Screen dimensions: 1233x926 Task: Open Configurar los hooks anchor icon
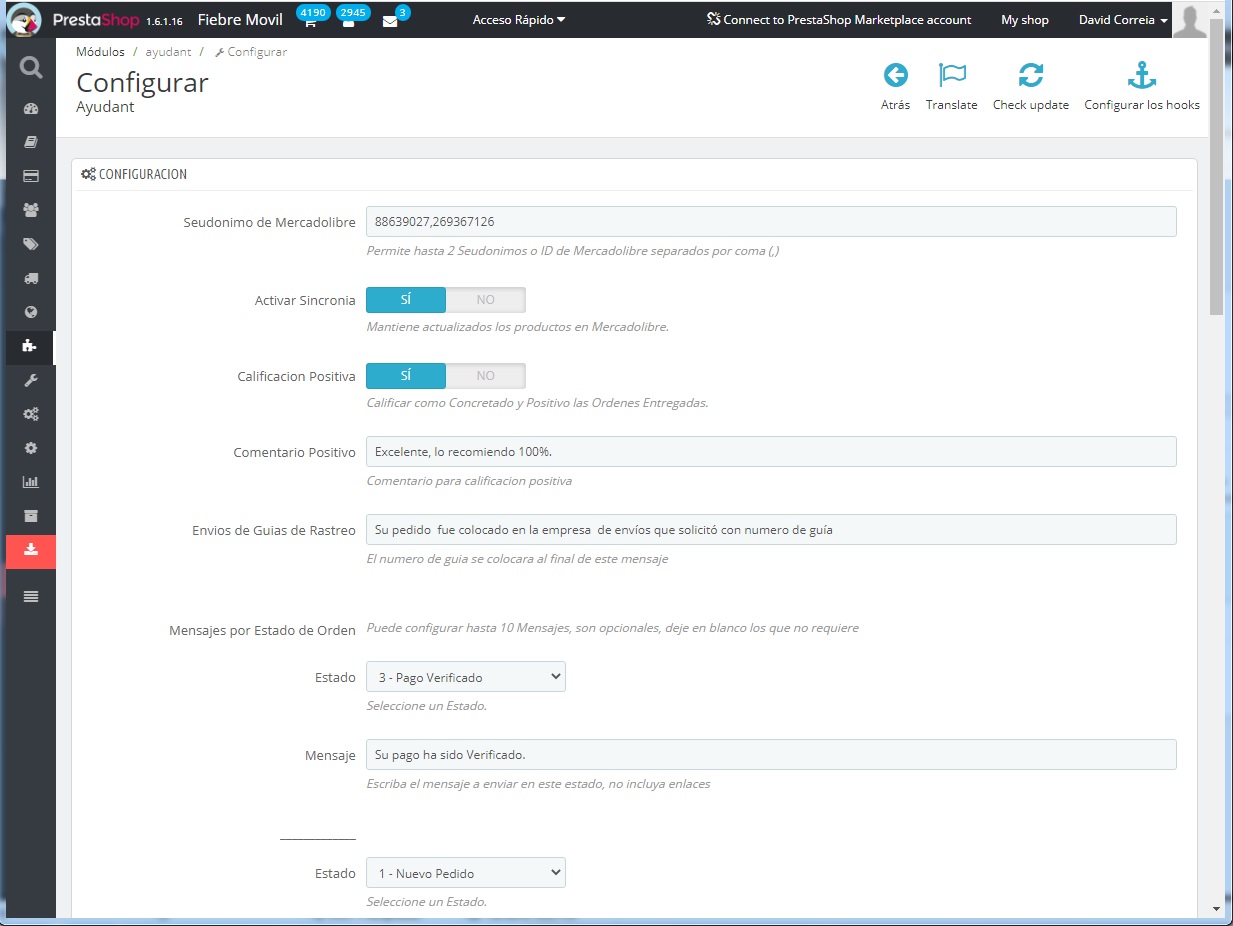(1141, 75)
